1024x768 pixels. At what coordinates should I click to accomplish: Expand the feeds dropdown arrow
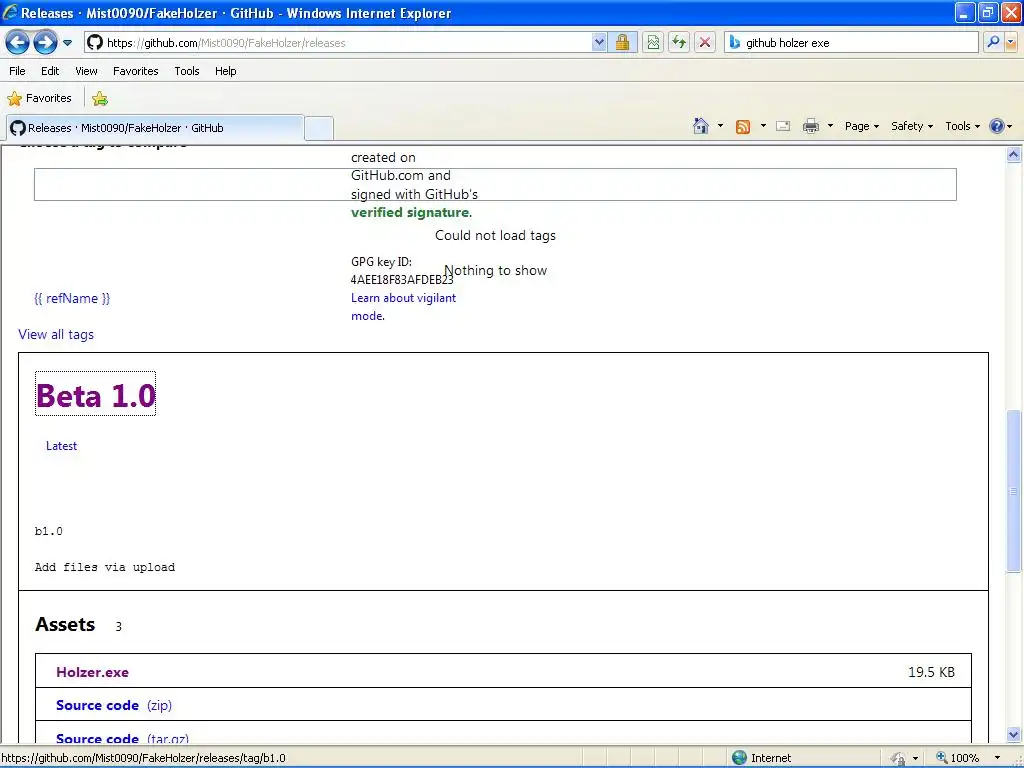pyautogui.click(x=763, y=126)
